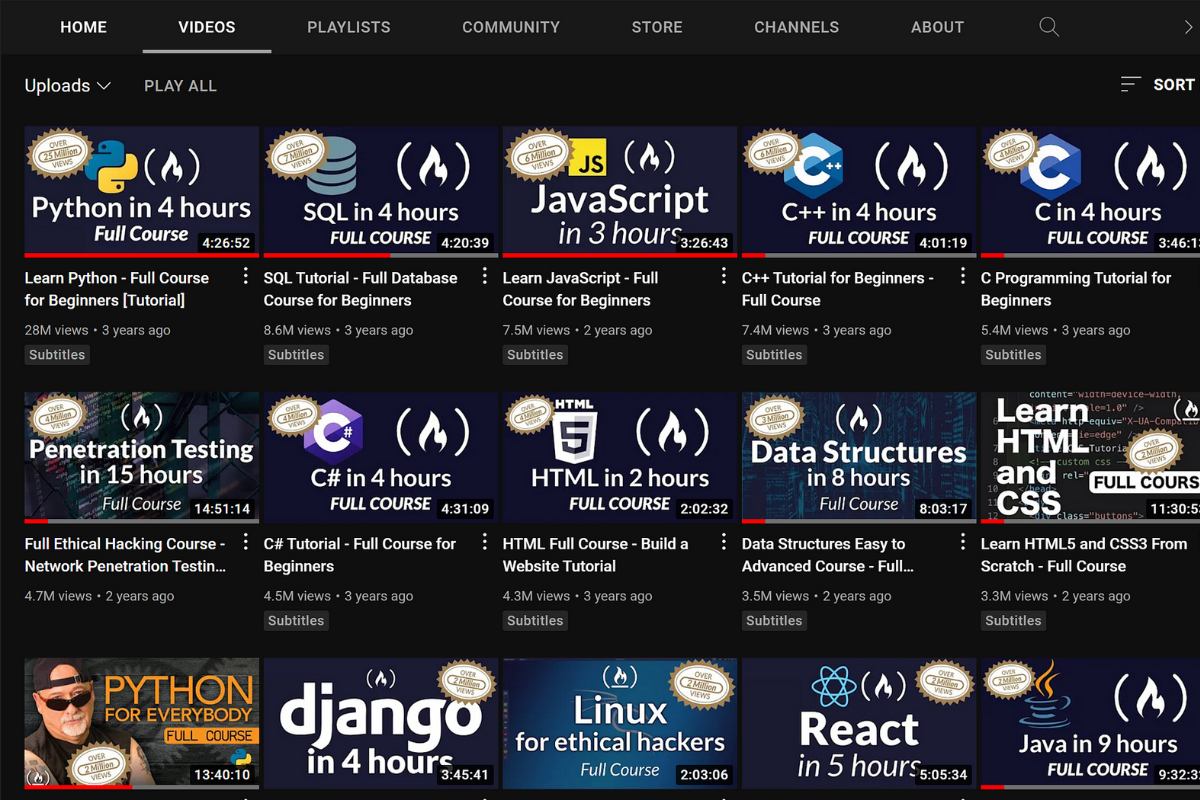Image resolution: width=1200 pixels, height=800 pixels.
Task: Play the Python for Everybody thumbnail
Action: click(141, 723)
